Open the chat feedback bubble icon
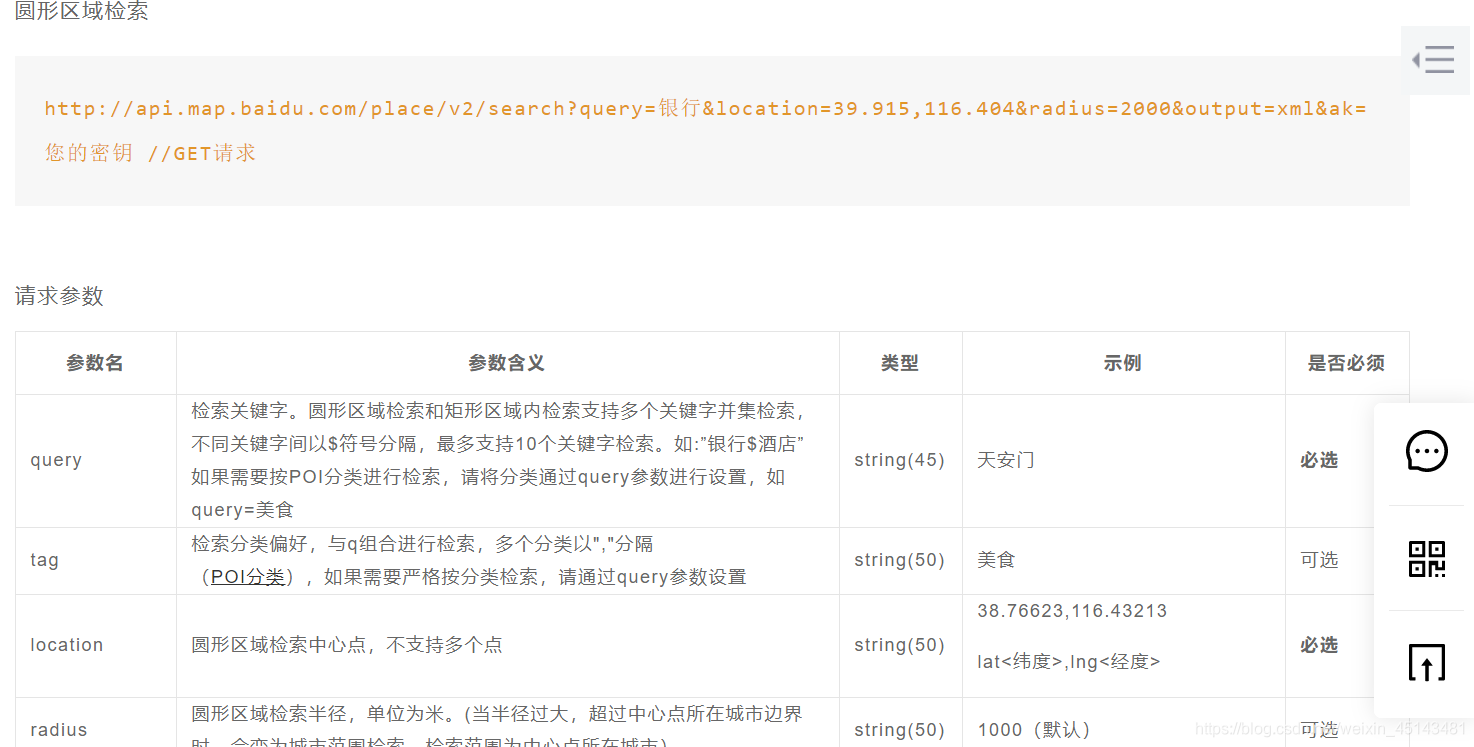1474x747 pixels. coord(1426,451)
